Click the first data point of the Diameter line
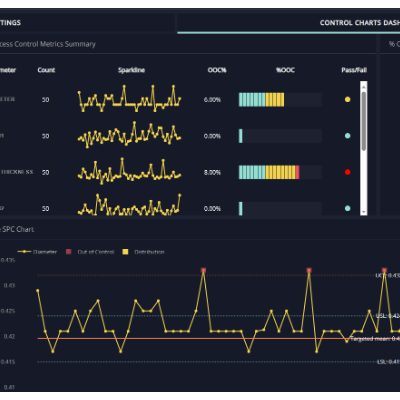The image size is (400, 400). click(x=38, y=291)
